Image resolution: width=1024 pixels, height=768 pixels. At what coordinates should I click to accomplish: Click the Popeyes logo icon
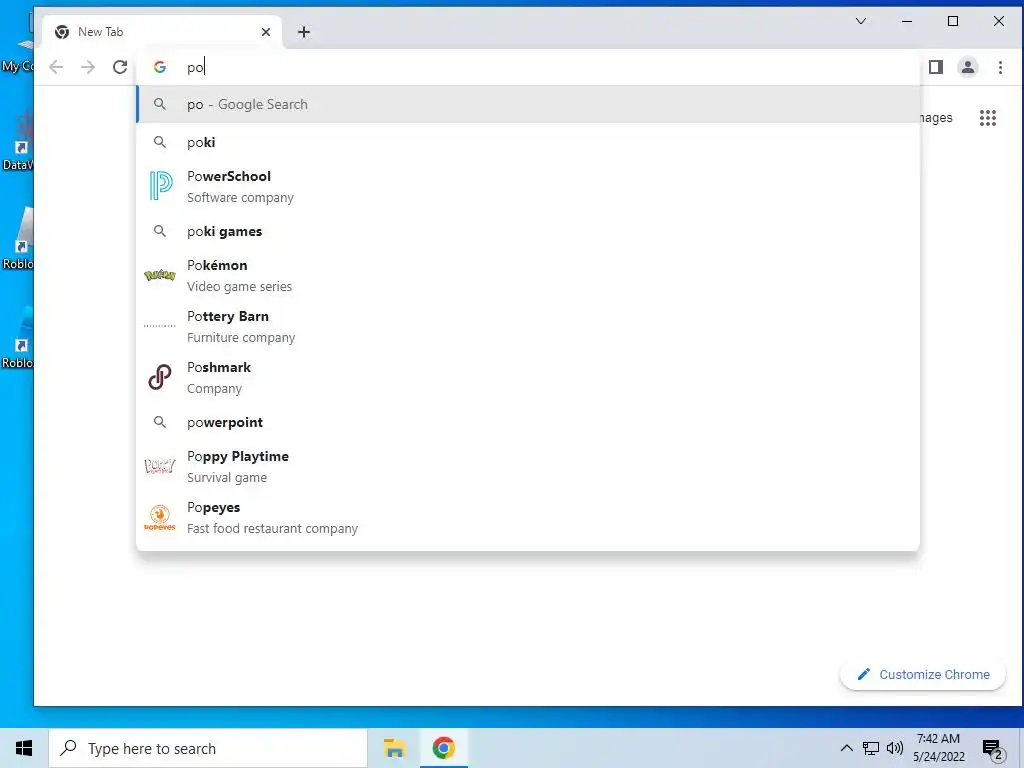point(159,517)
